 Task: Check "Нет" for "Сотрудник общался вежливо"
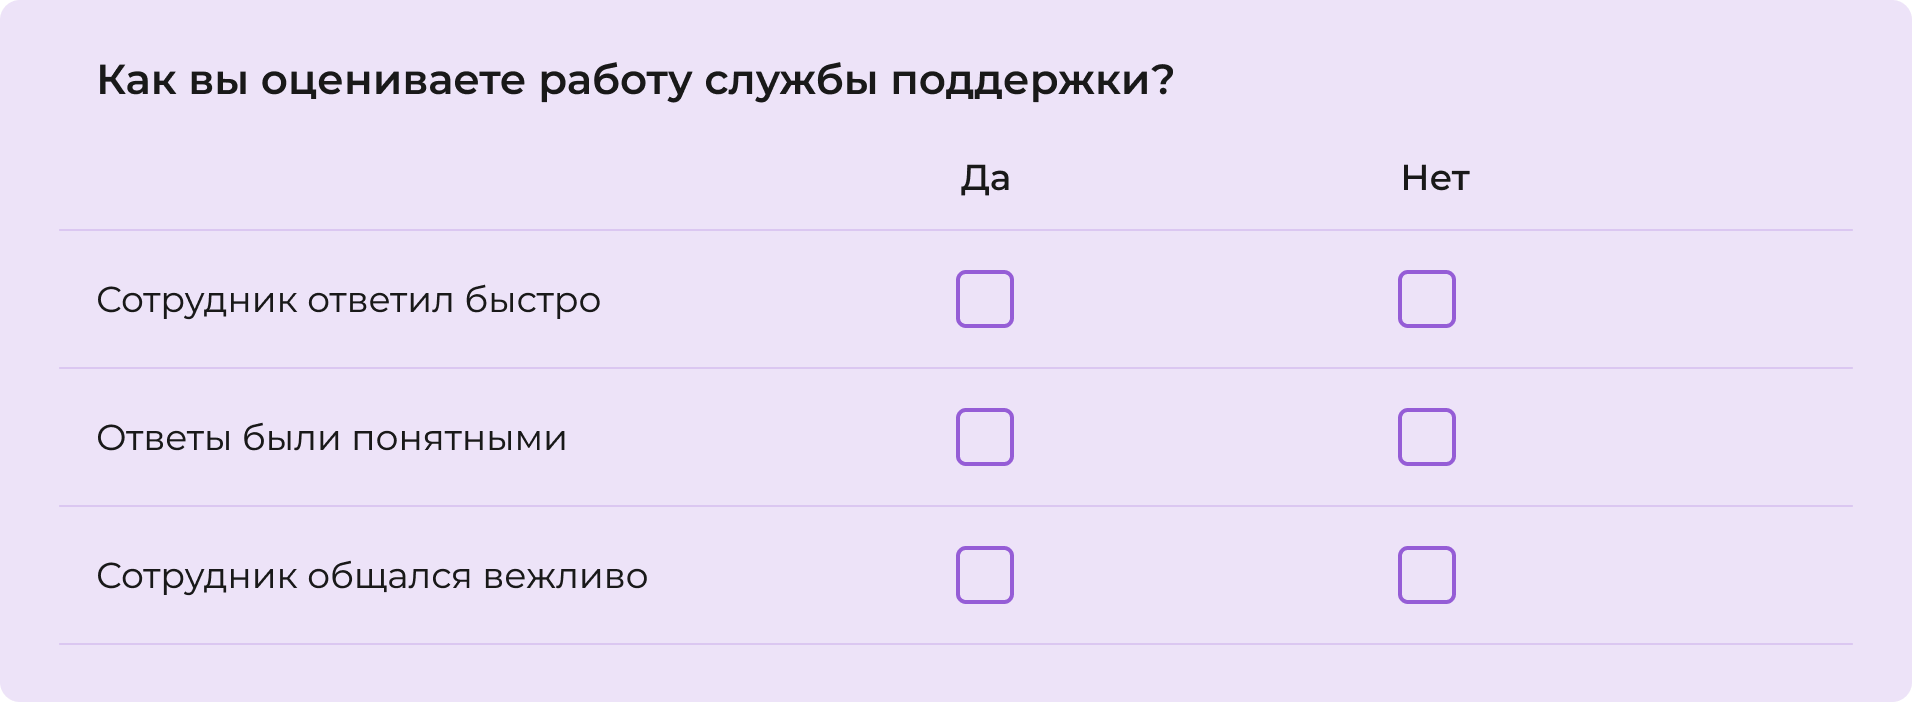click(1426, 574)
